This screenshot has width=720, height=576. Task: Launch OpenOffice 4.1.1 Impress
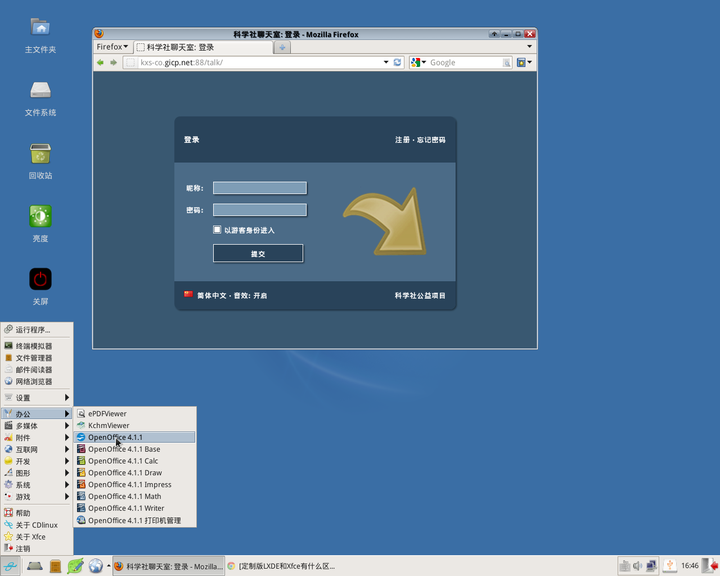(x=135, y=485)
